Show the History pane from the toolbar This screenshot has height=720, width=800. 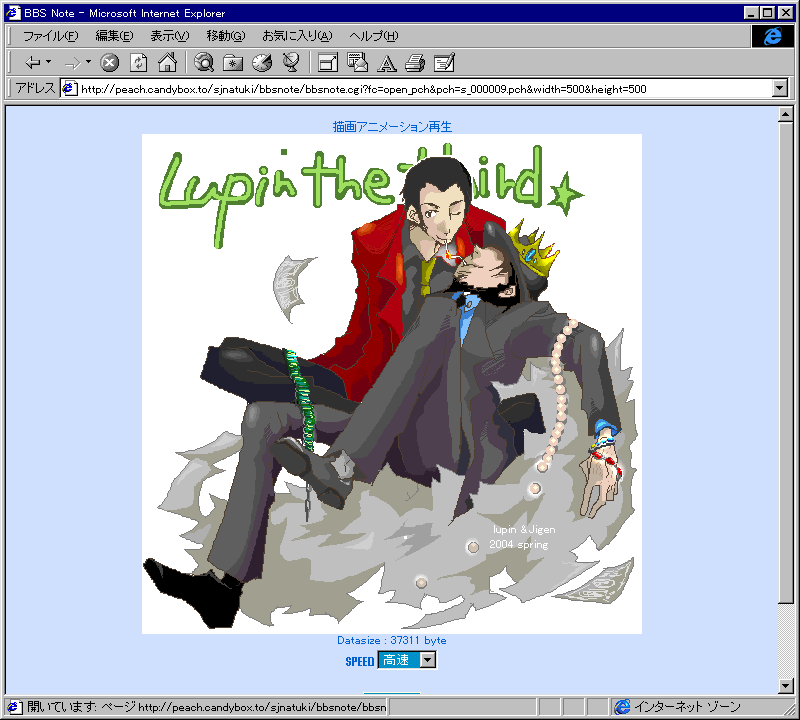coord(262,63)
